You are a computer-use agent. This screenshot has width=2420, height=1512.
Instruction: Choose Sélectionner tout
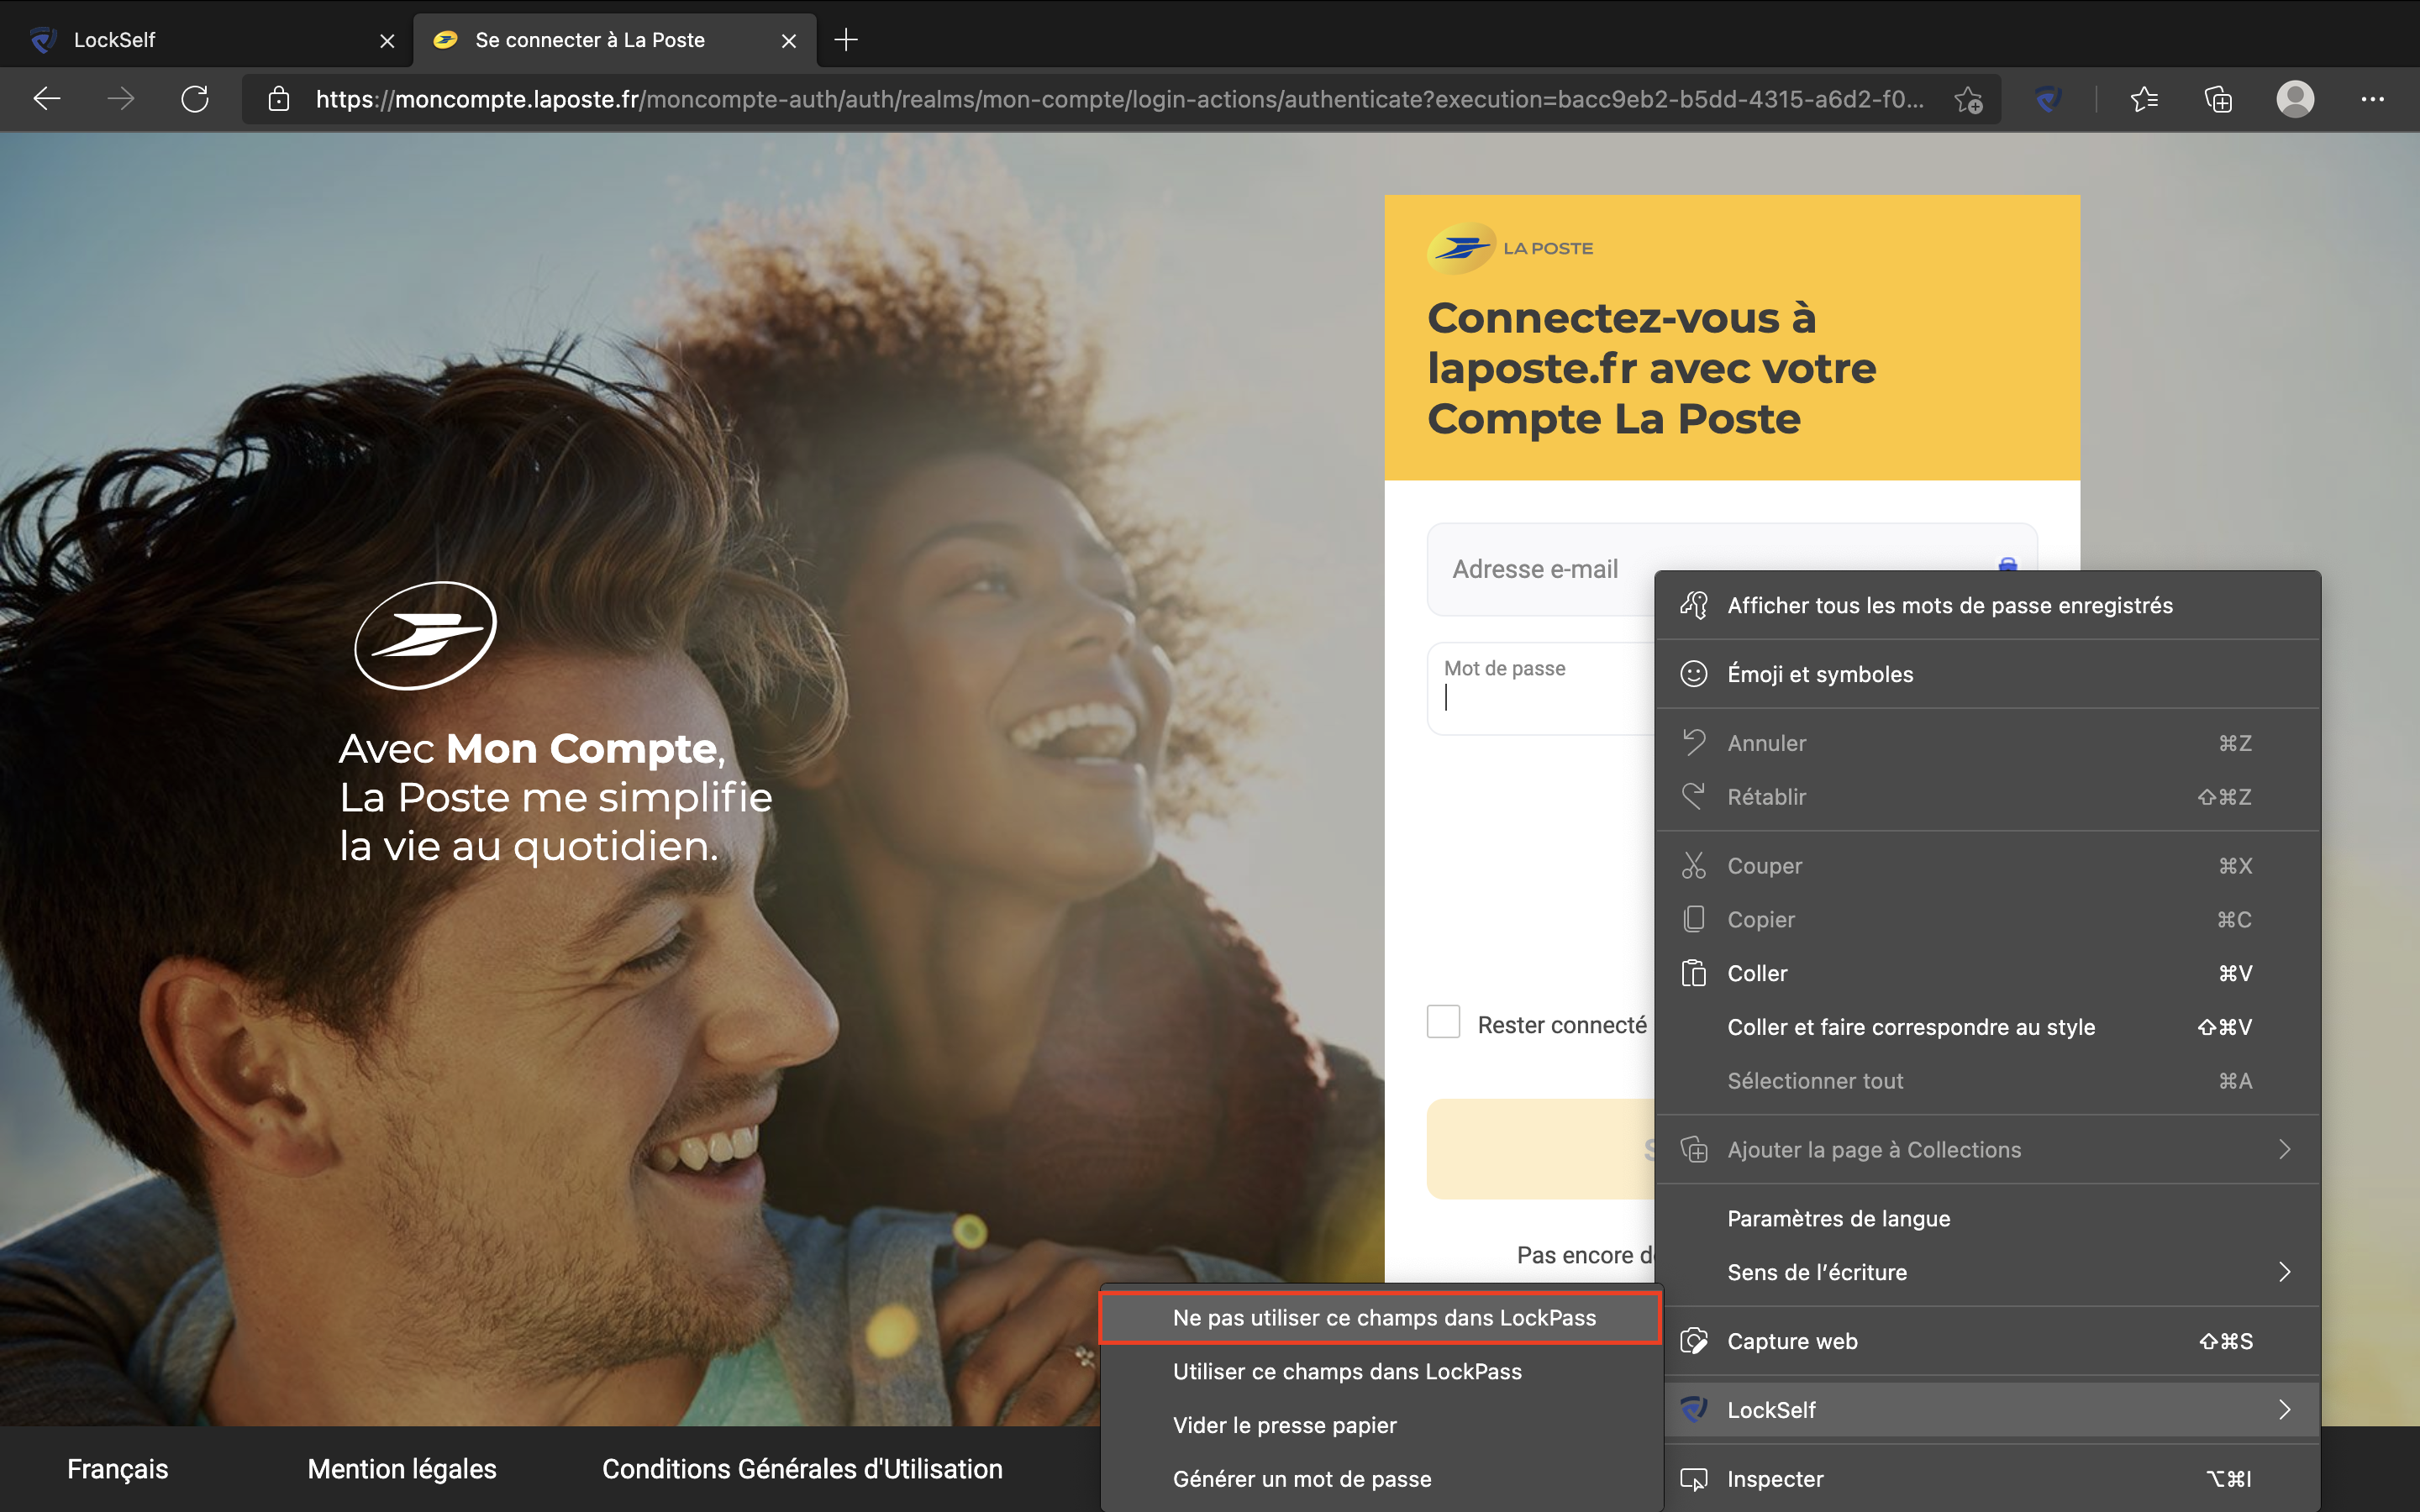pyautogui.click(x=1987, y=1081)
